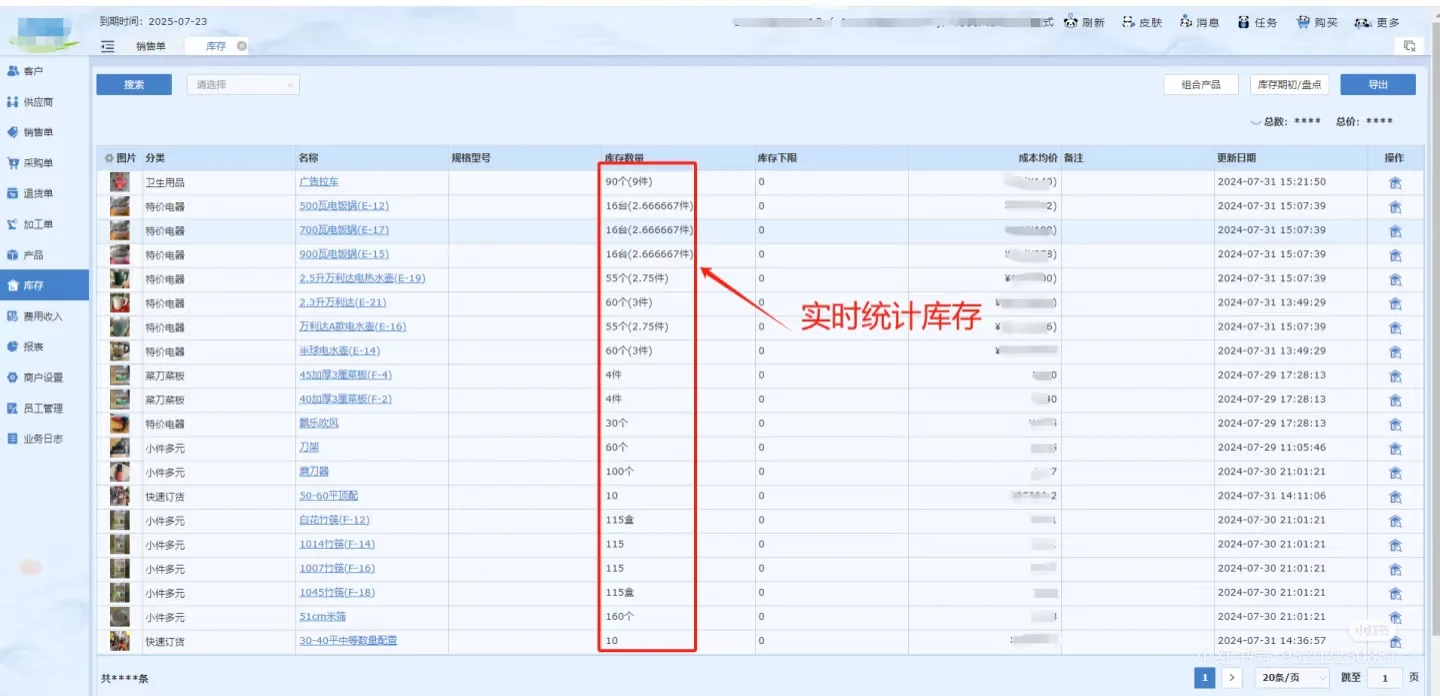Click the thumbnail image of 51cm米筛 row
The height and width of the screenshot is (696, 1440).
pos(119,616)
